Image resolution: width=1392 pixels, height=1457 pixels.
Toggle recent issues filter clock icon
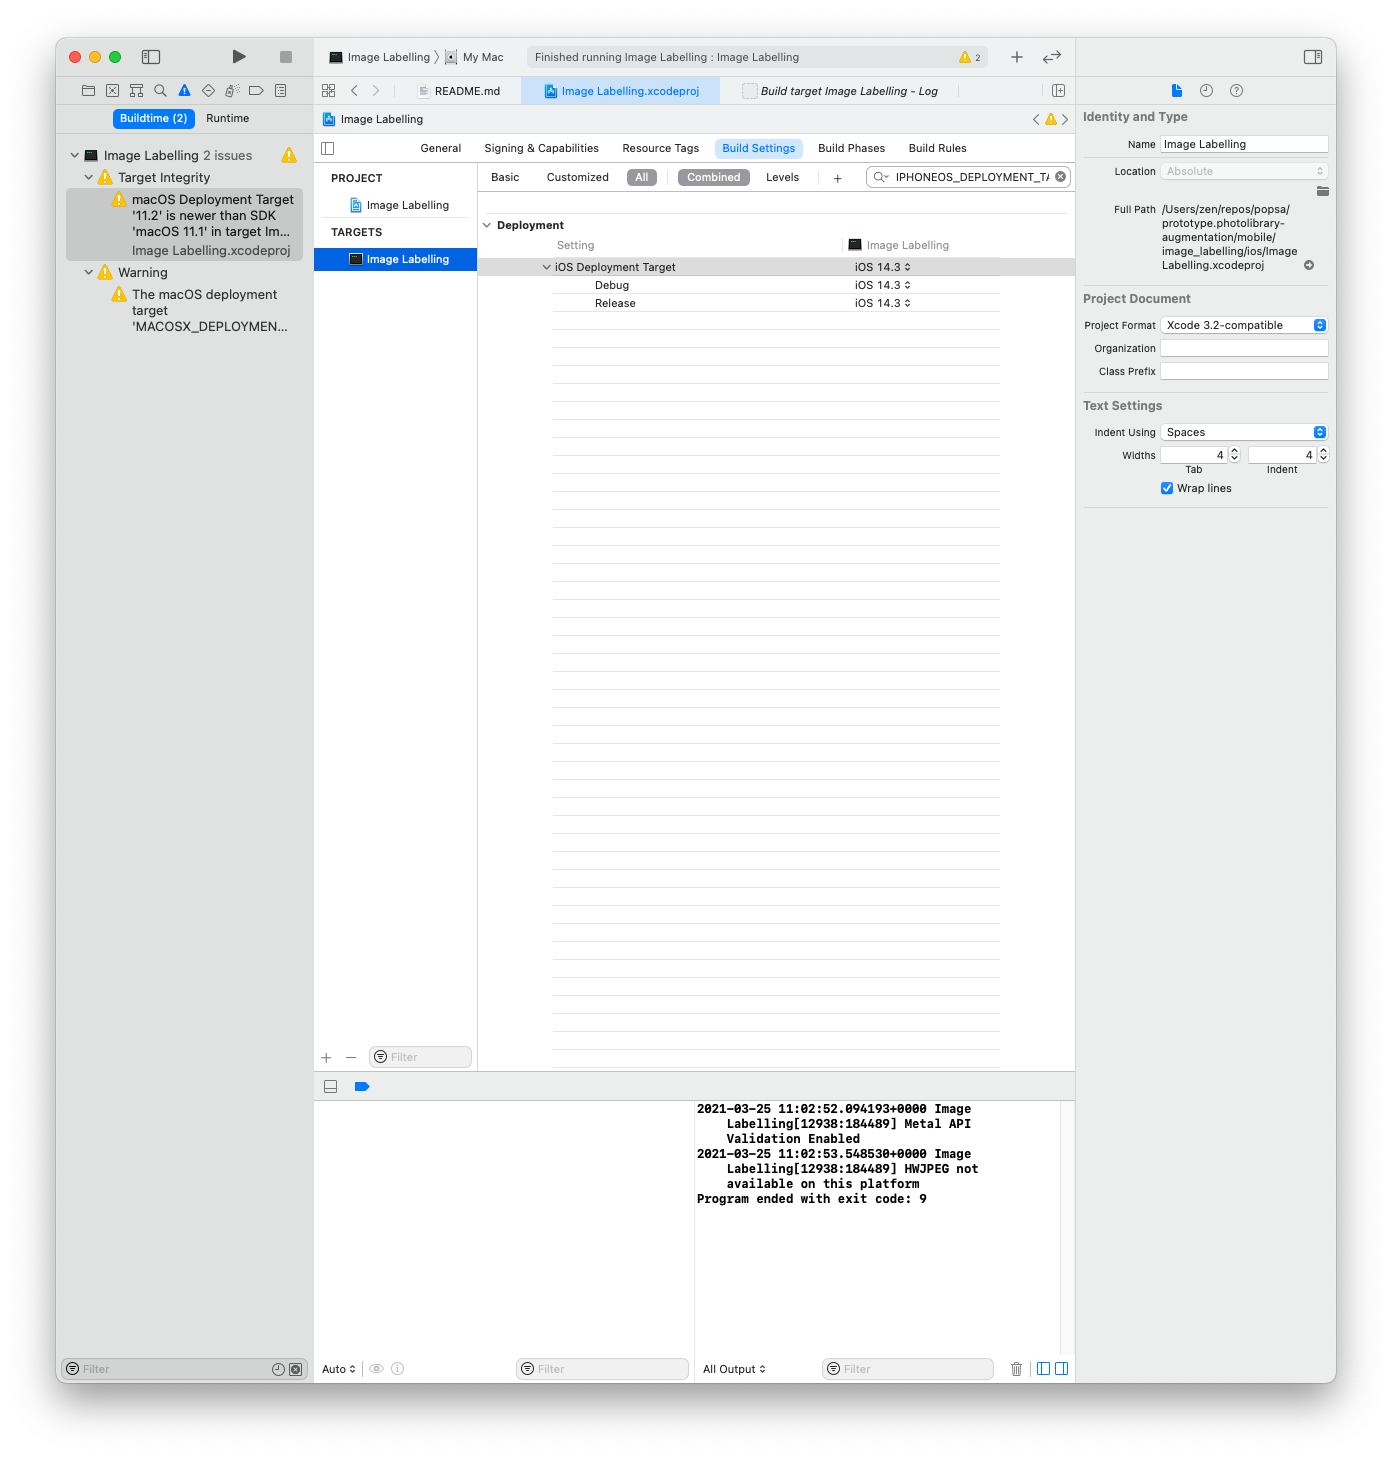[278, 1369]
